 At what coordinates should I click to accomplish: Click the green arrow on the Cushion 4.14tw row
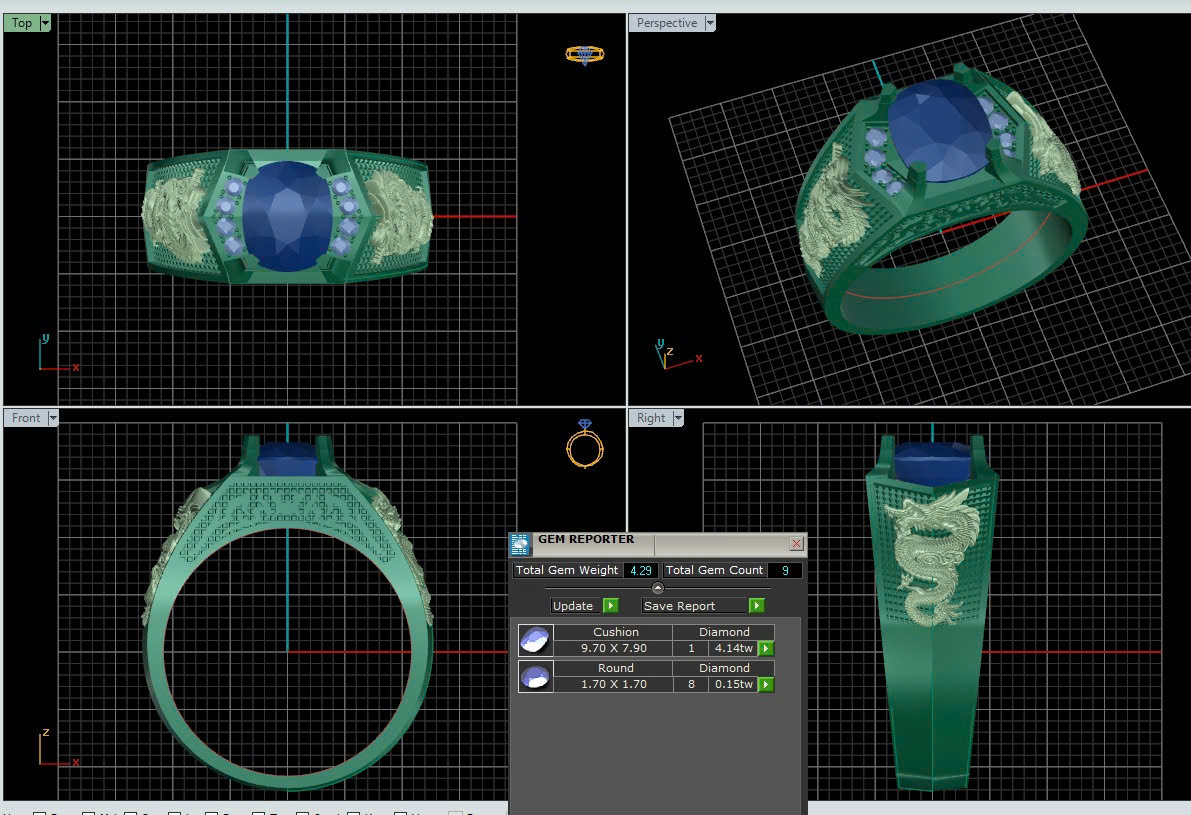tap(766, 648)
